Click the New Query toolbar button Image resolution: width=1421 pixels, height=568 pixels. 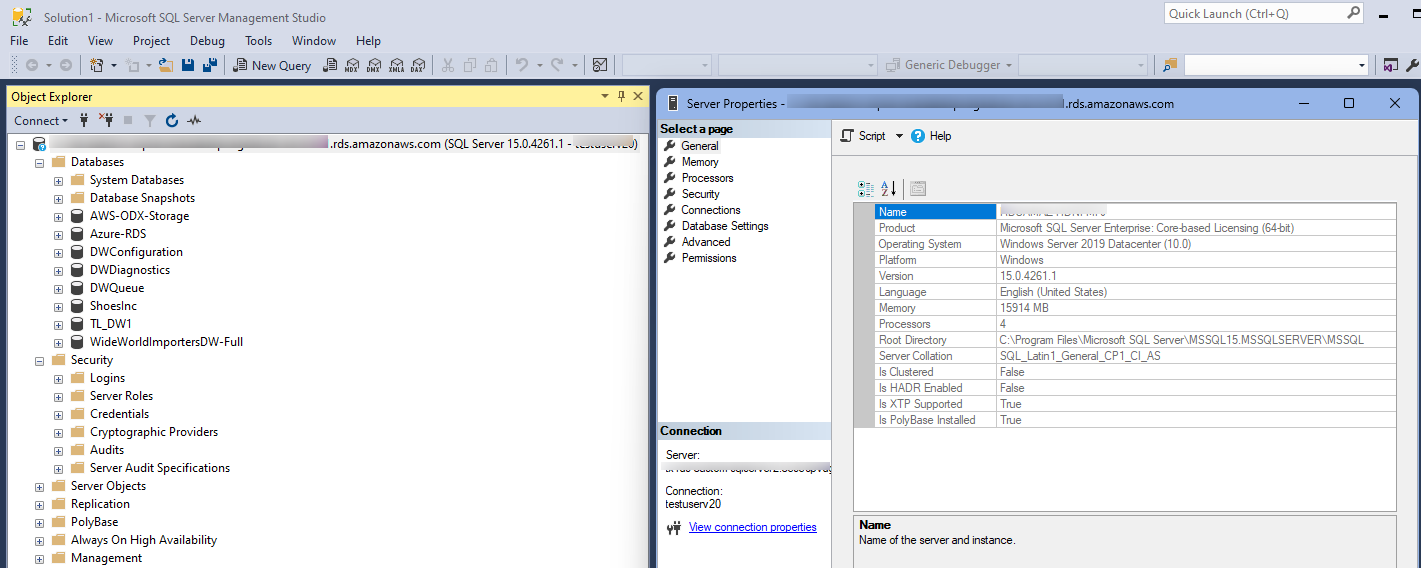272,65
